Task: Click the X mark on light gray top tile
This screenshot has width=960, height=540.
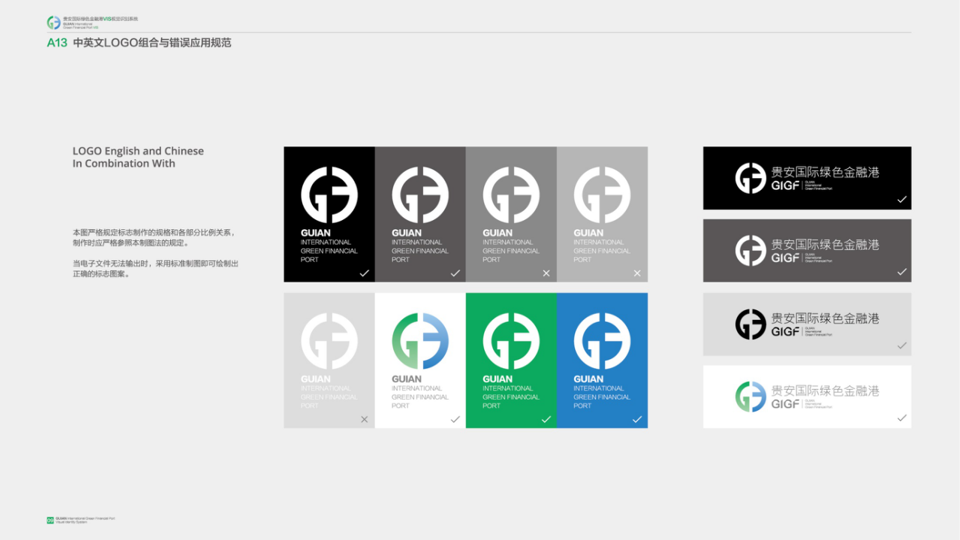Action: click(637, 273)
